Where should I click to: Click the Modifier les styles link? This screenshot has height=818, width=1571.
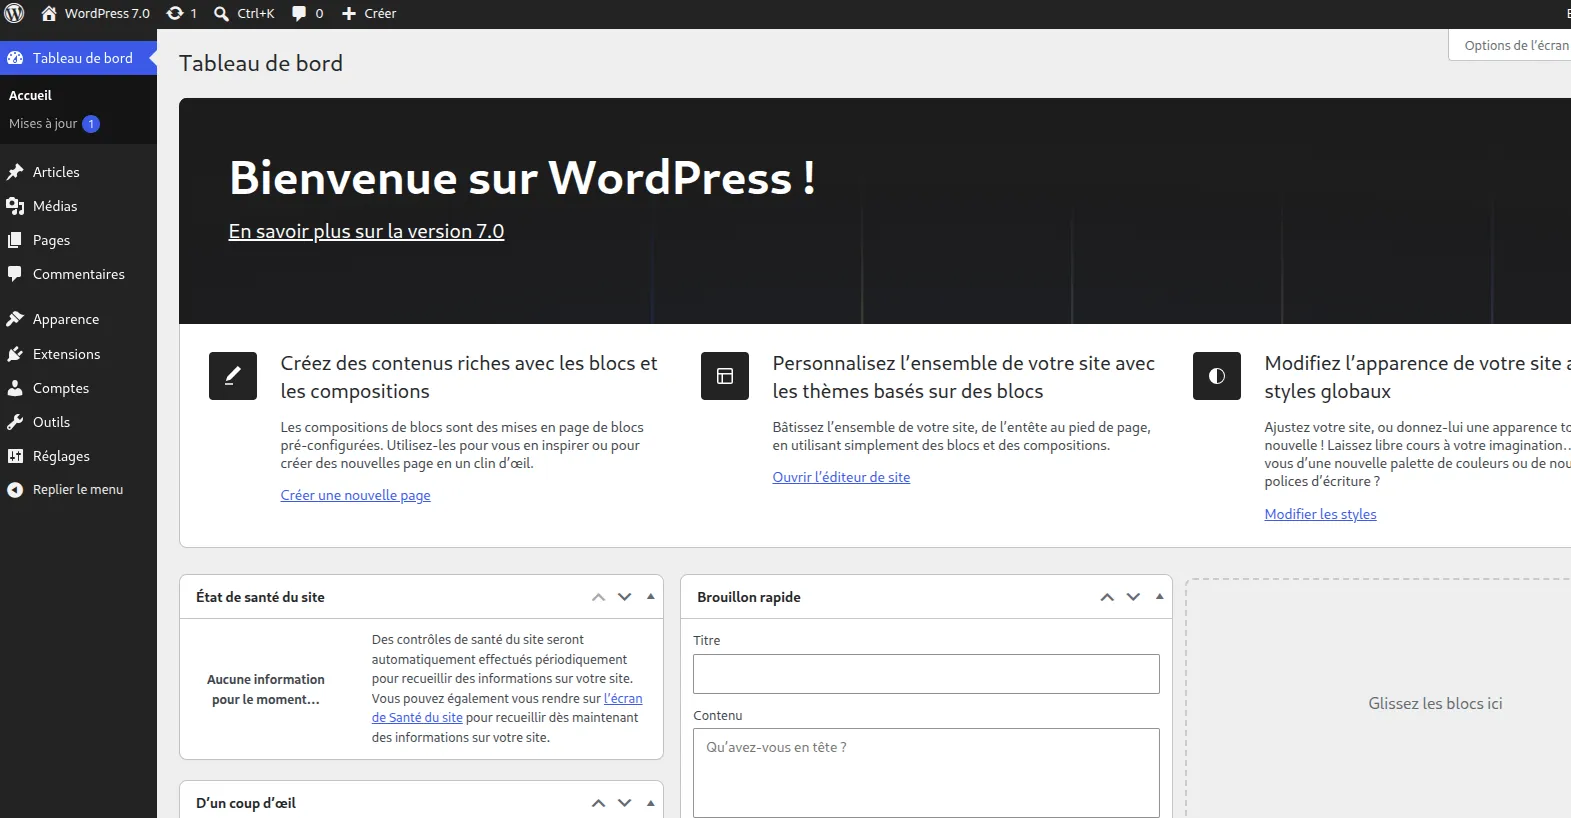[1320, 514]
